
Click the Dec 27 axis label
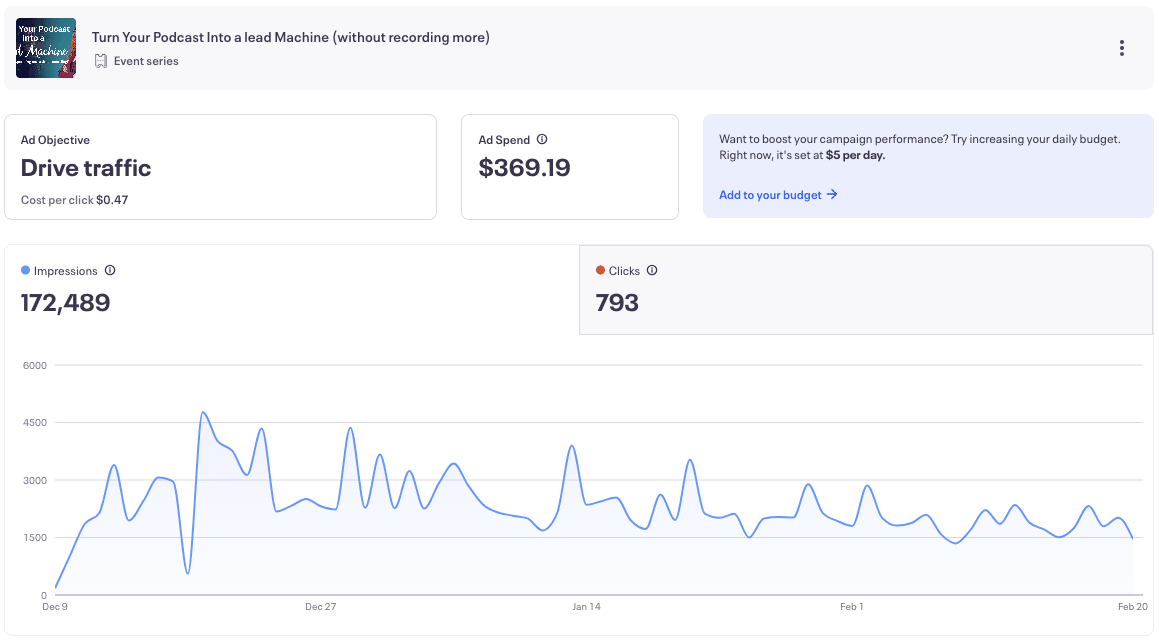point(320,606)
